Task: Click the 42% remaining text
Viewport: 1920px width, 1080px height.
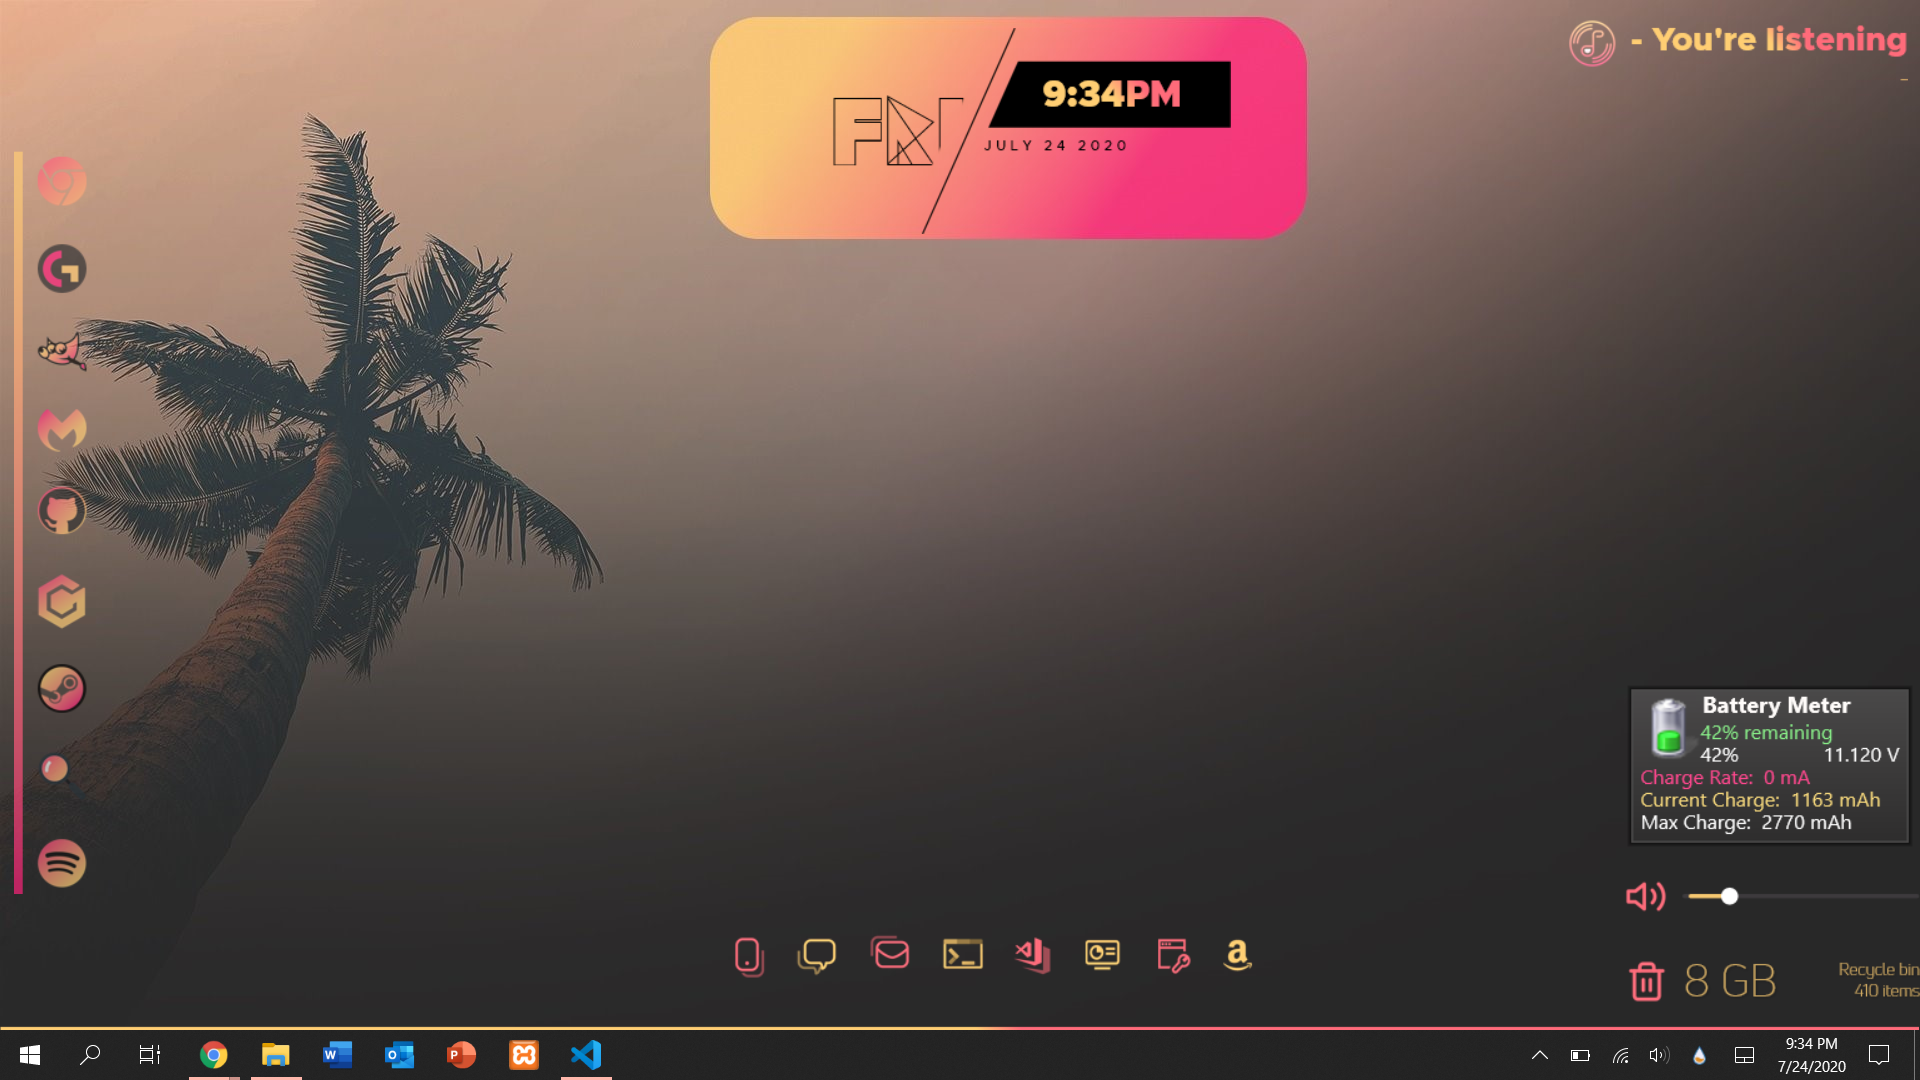Action: point(1766,733)
